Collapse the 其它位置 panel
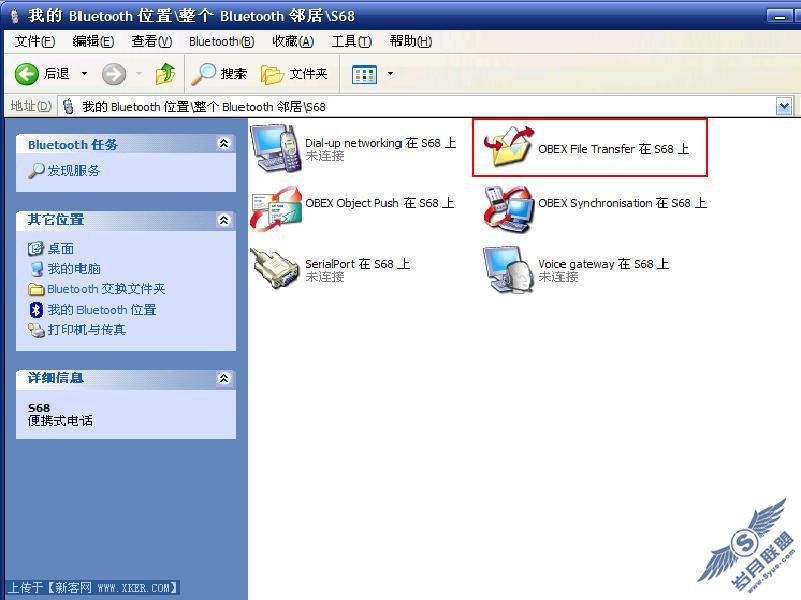The height and width of the screenshot is (600, 801). click(224, 220)
